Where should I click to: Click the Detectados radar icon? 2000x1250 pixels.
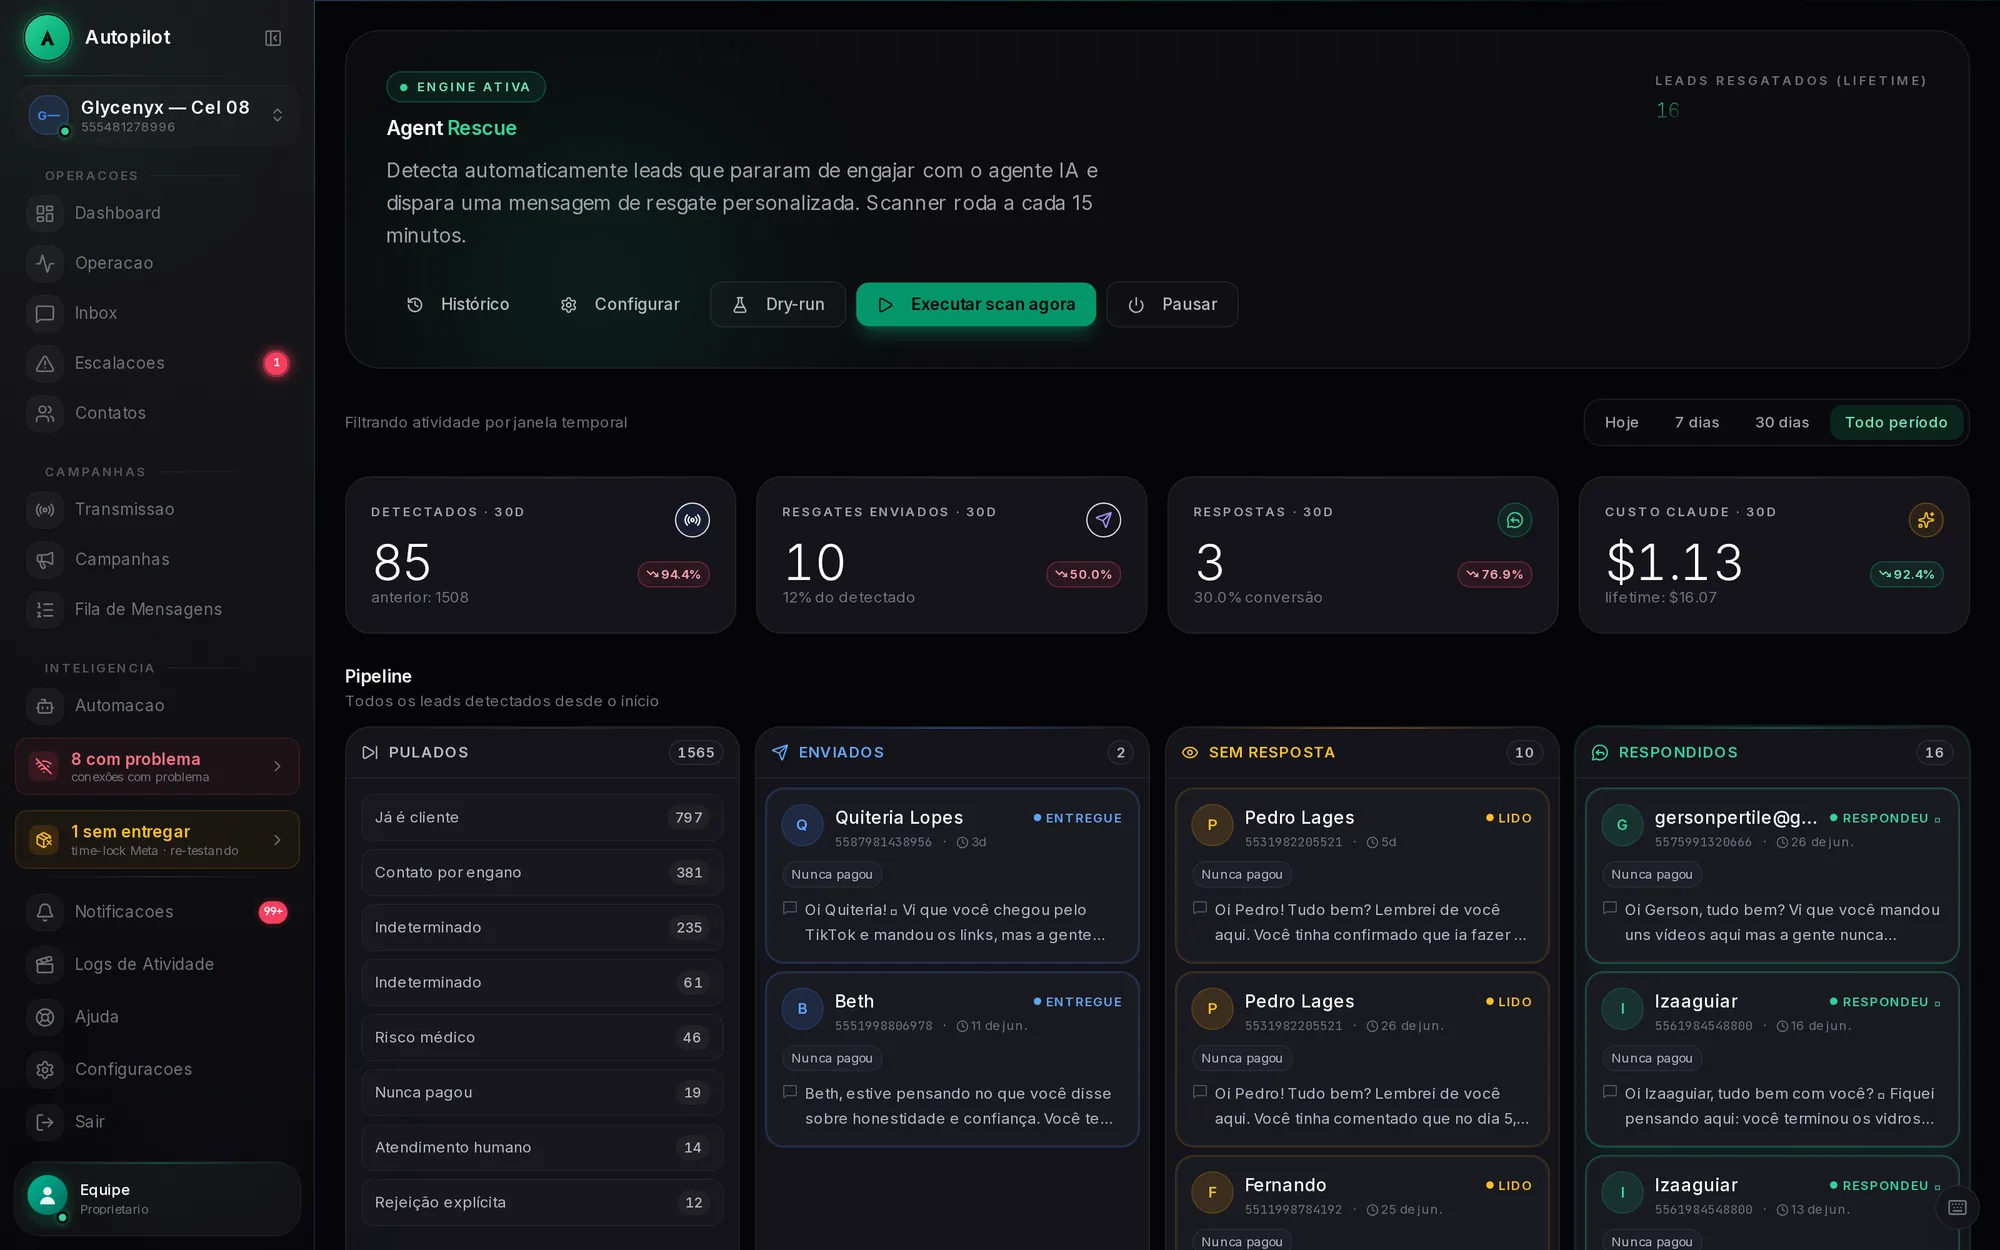[692, 520]
